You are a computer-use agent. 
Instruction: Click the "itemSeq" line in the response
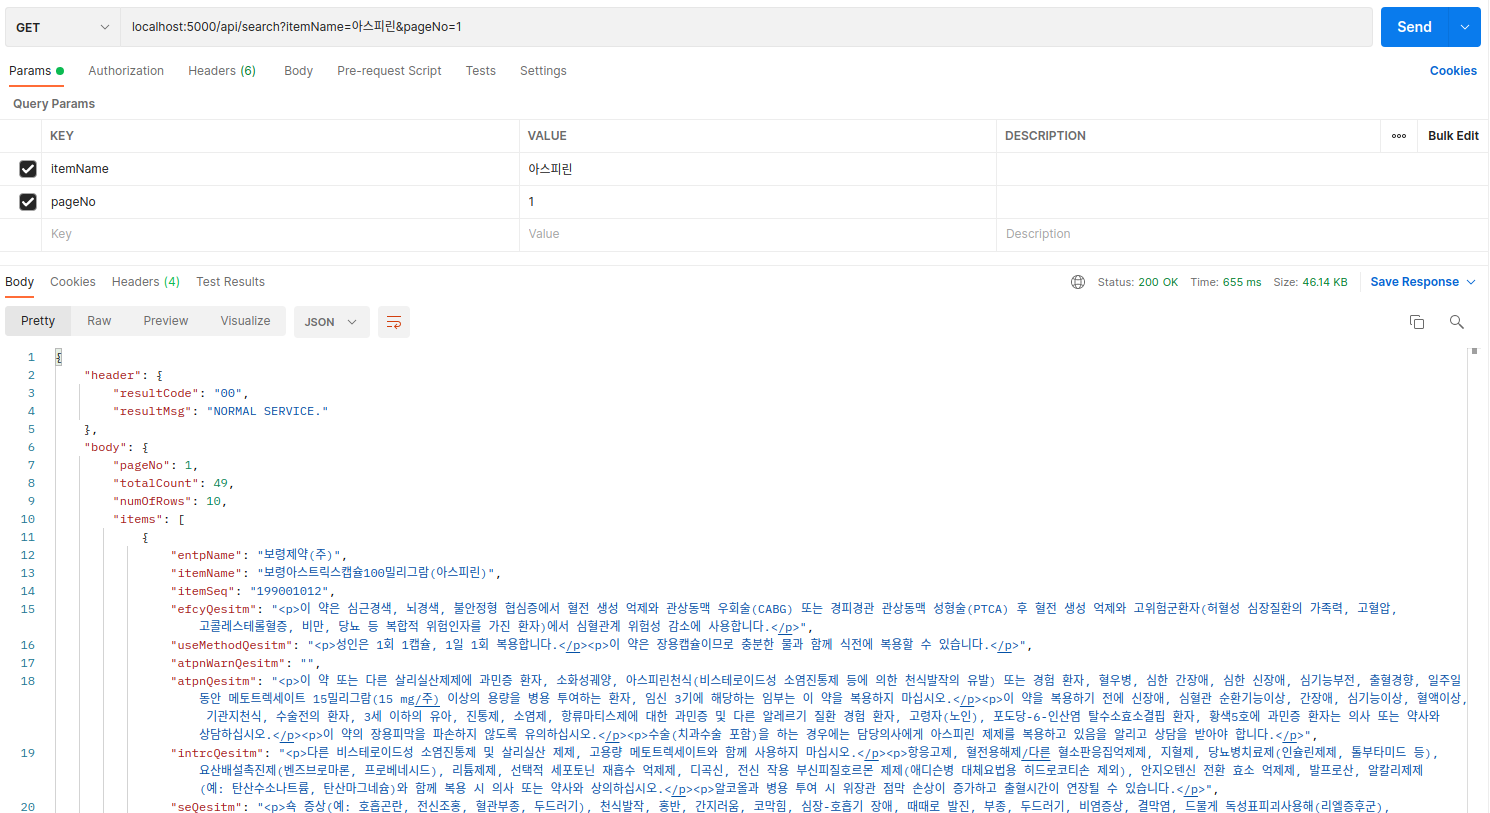(x=252, y=591)
